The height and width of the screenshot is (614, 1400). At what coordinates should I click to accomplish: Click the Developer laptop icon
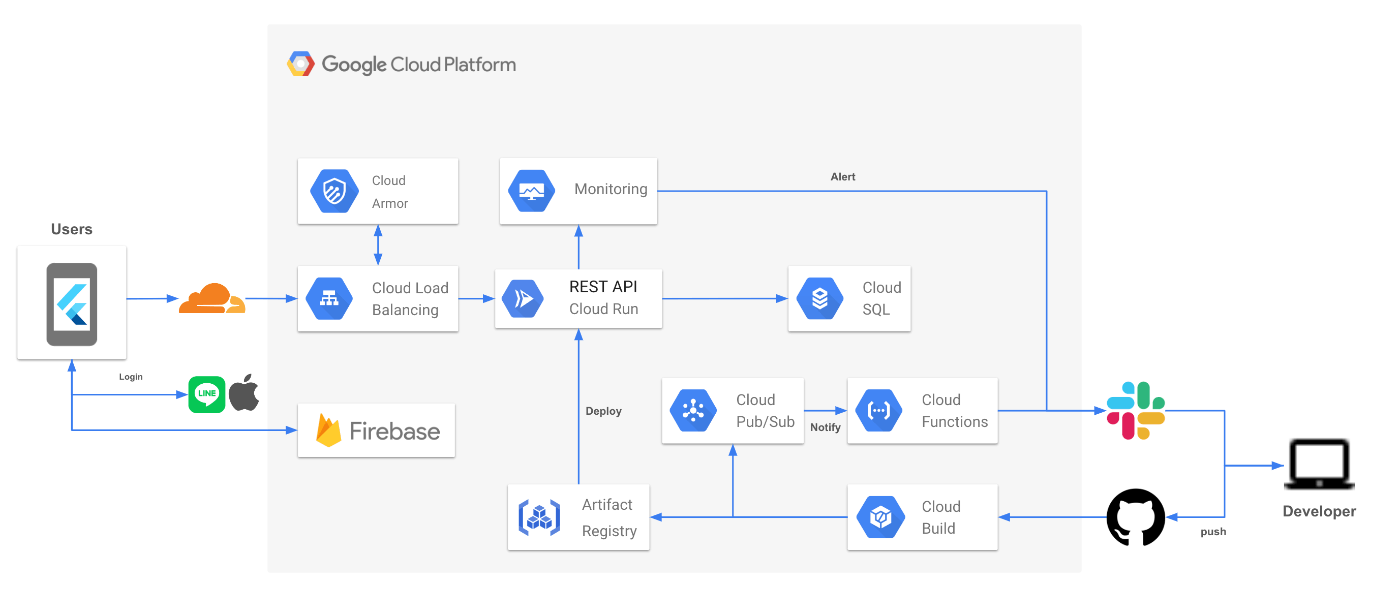pyautogui.click(x=1320, y=466)
